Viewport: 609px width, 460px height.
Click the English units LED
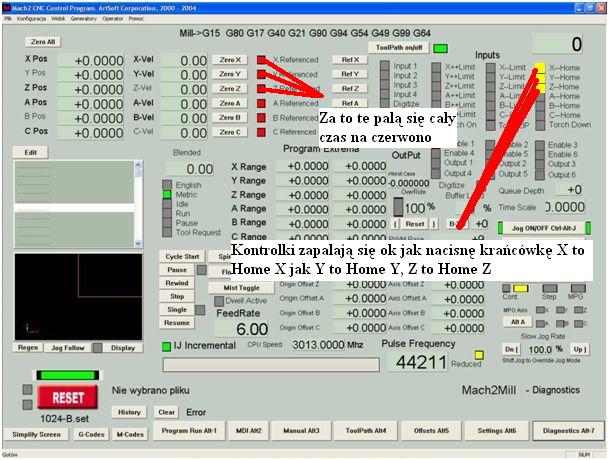click(x=167, y=185)
